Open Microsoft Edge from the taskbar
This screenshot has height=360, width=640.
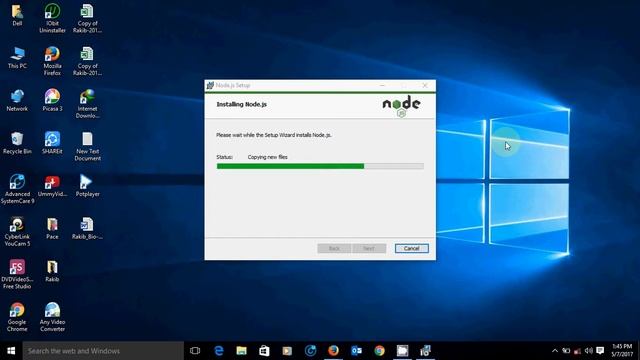[219, 351]
